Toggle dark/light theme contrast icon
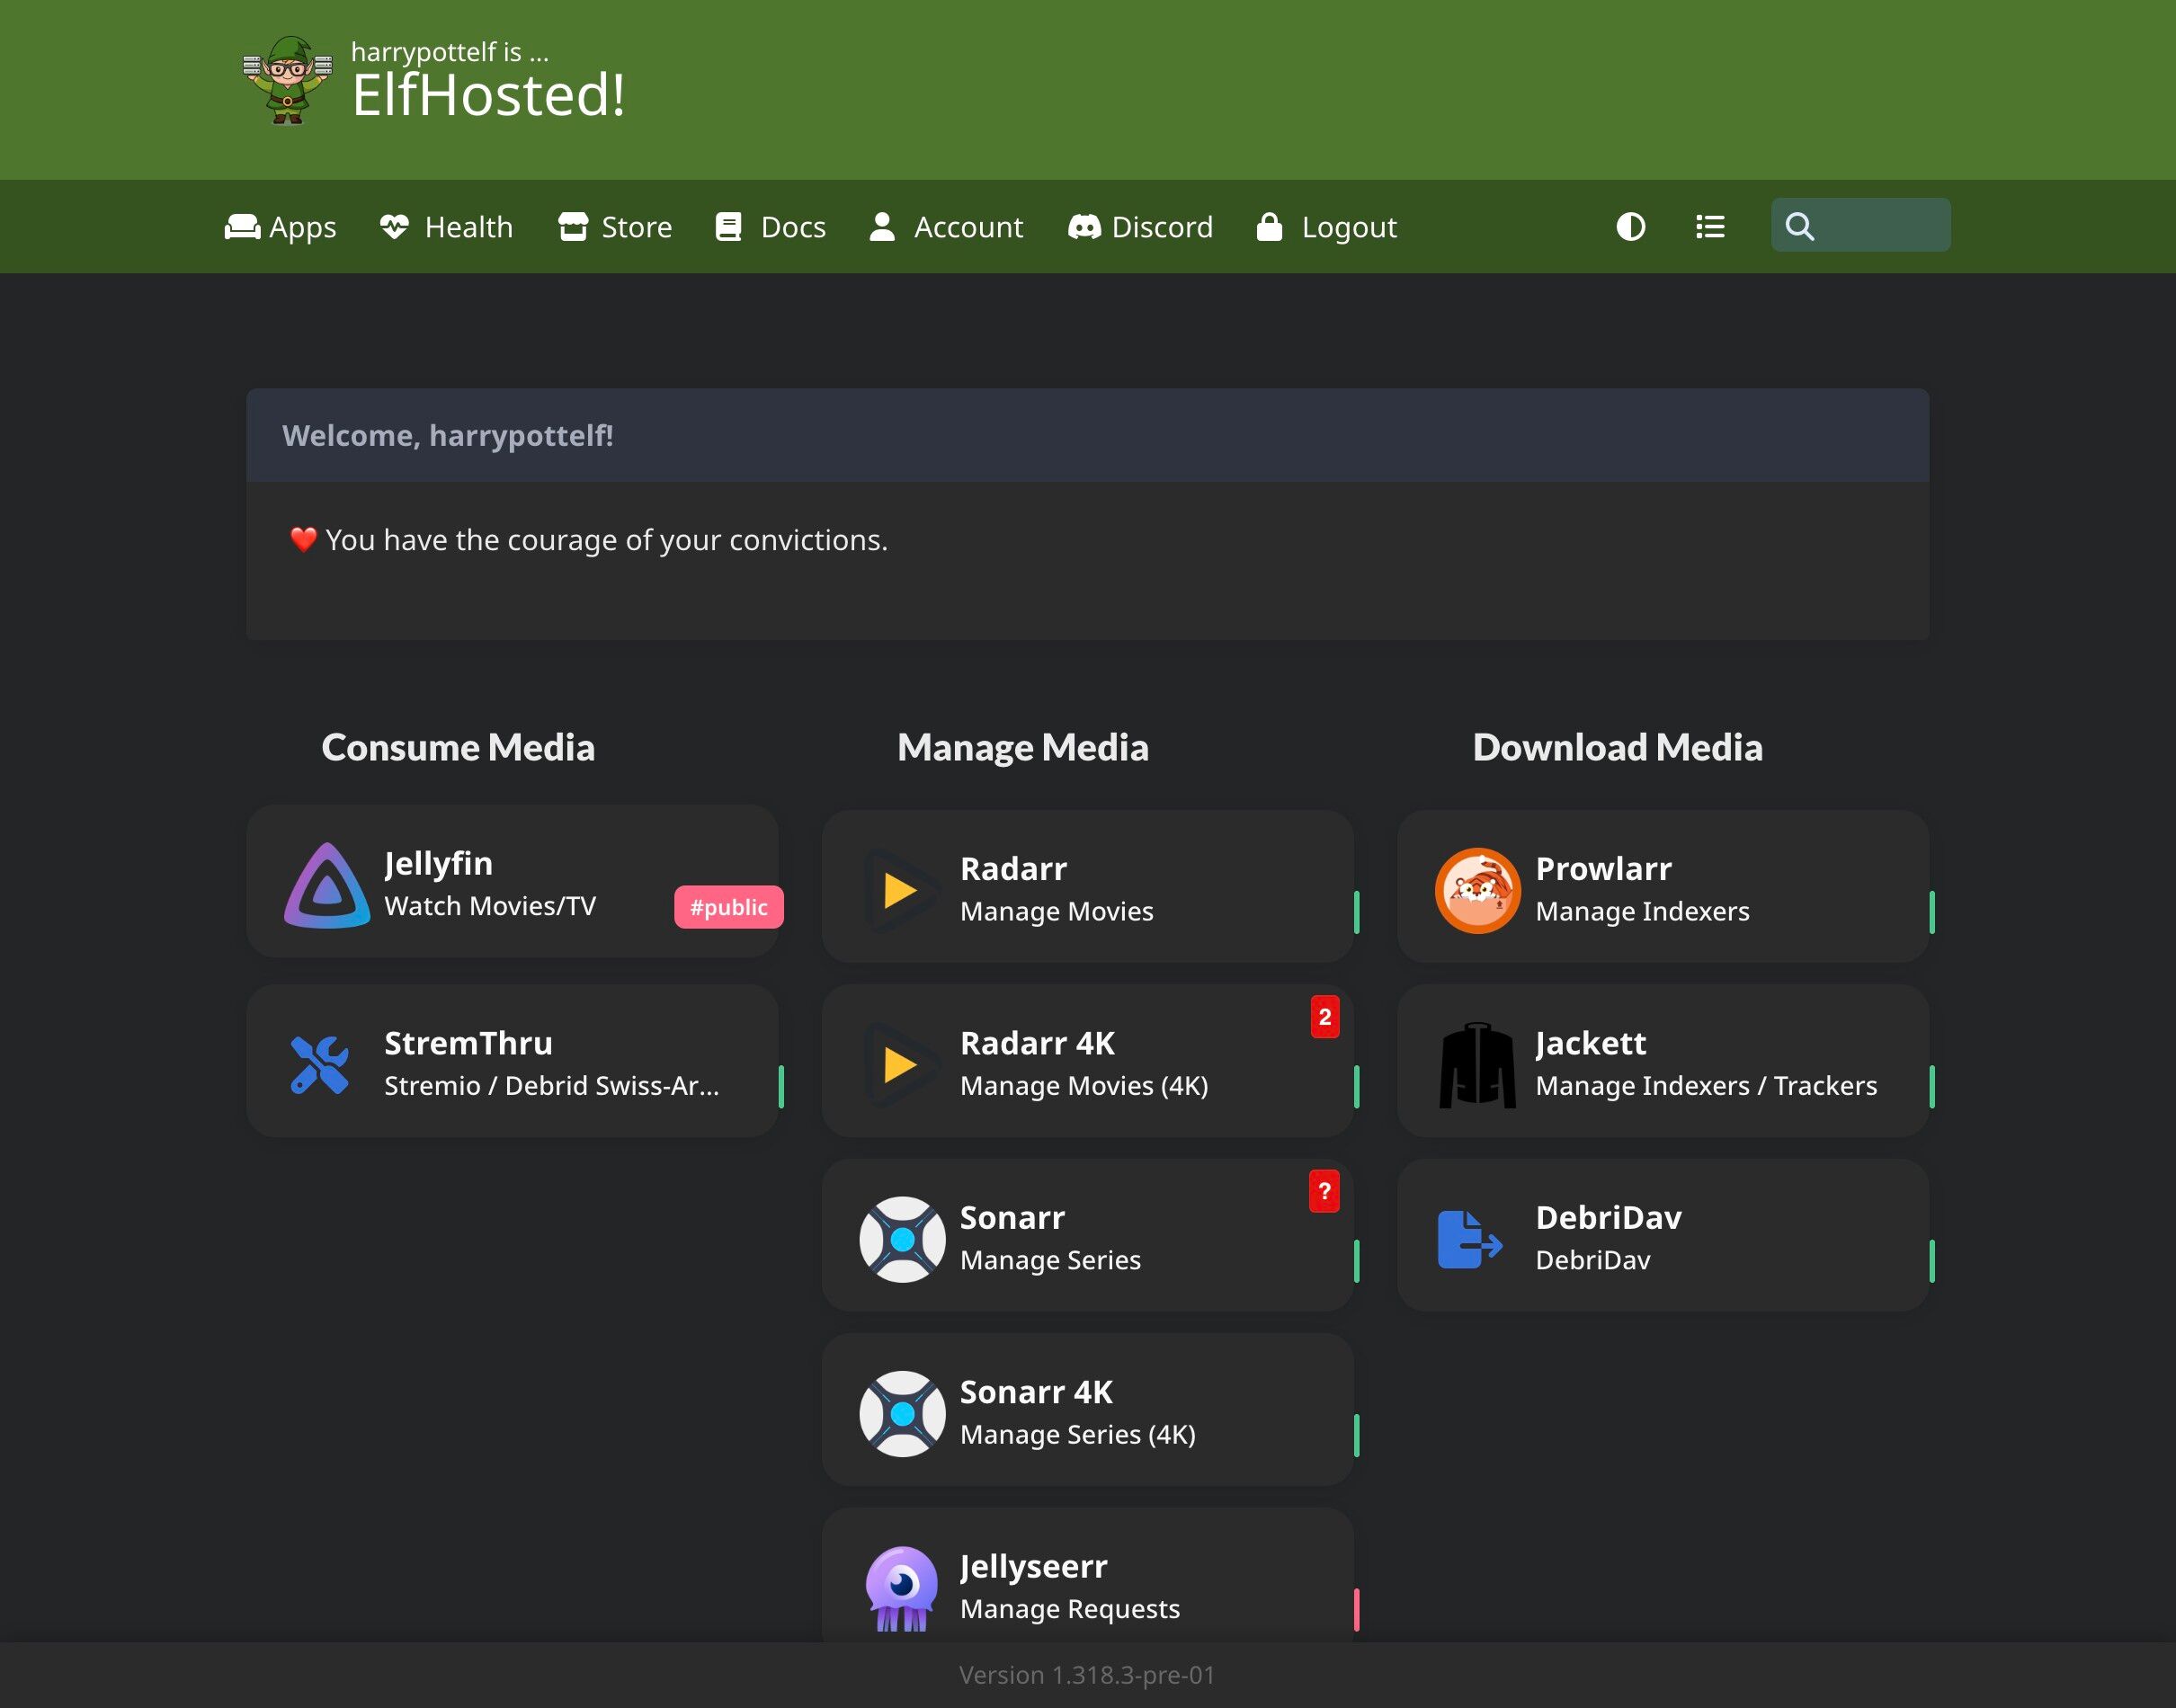 1630,227
